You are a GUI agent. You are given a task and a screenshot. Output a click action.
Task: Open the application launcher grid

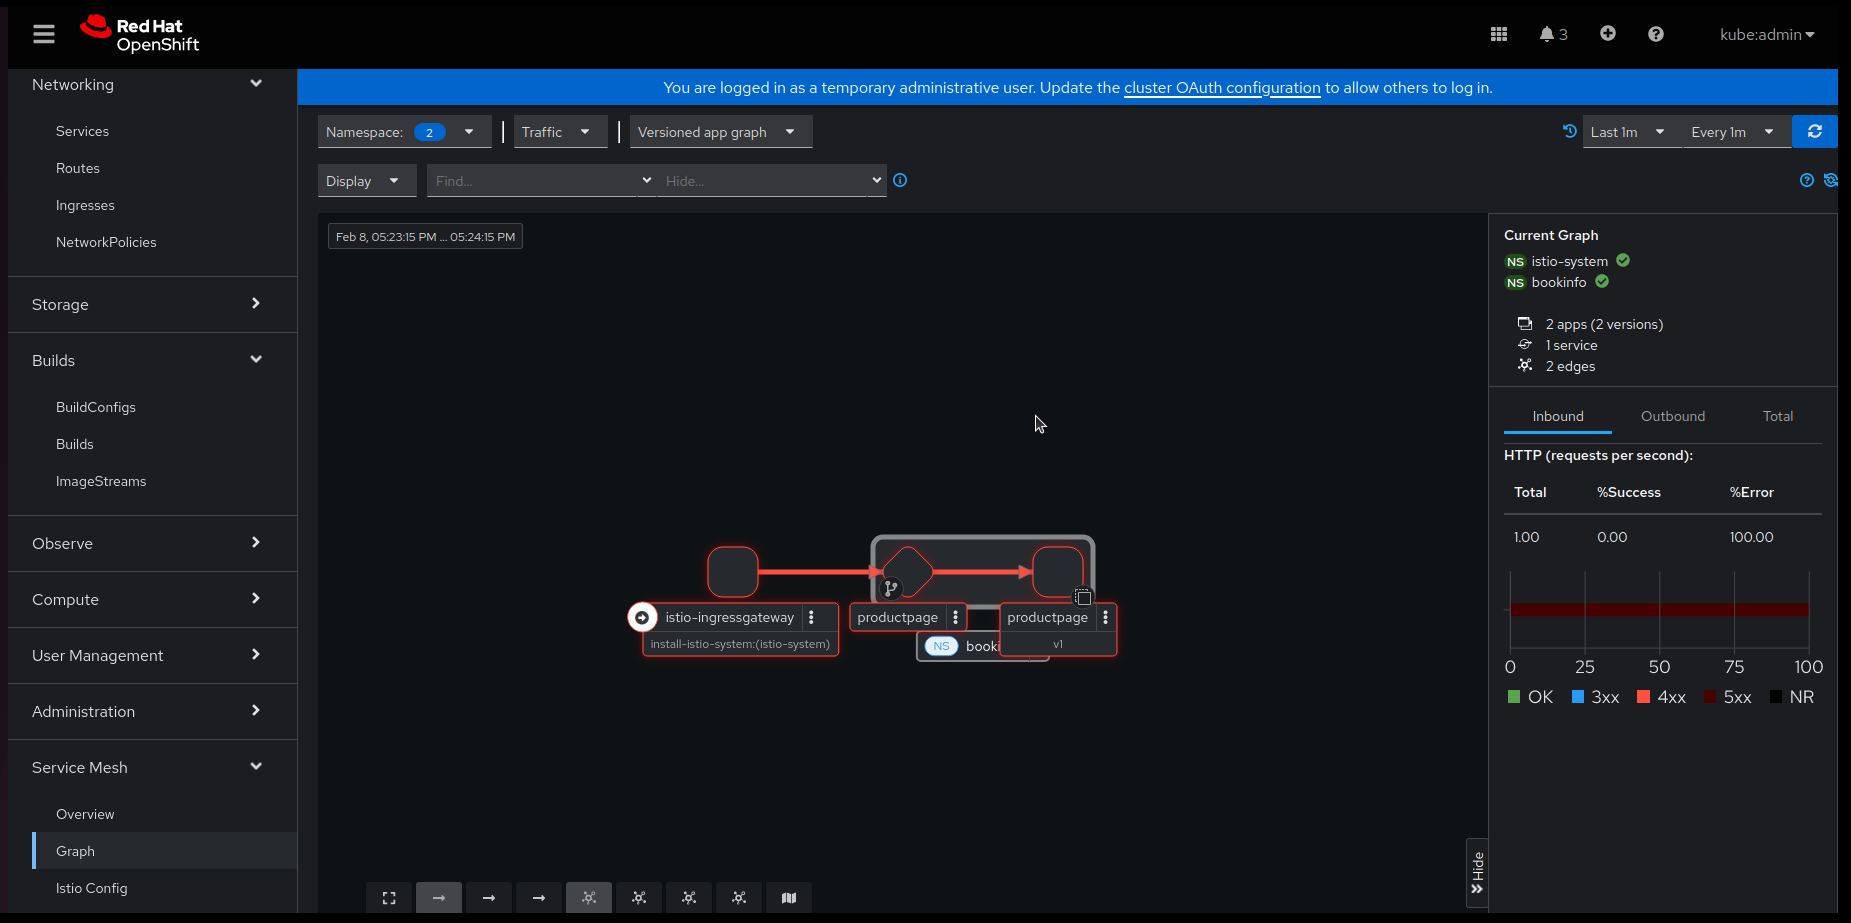[1498, 34]
